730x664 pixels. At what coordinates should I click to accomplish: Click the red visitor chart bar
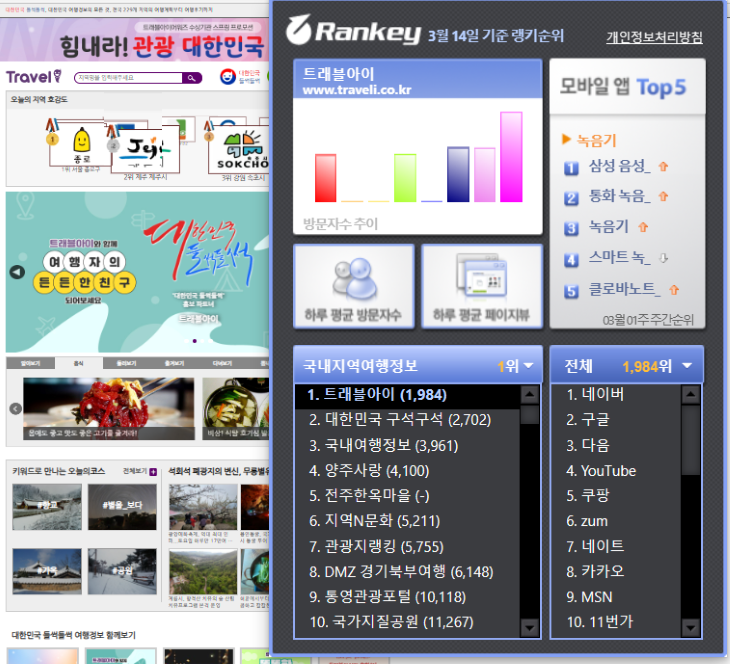coord(325,178)
